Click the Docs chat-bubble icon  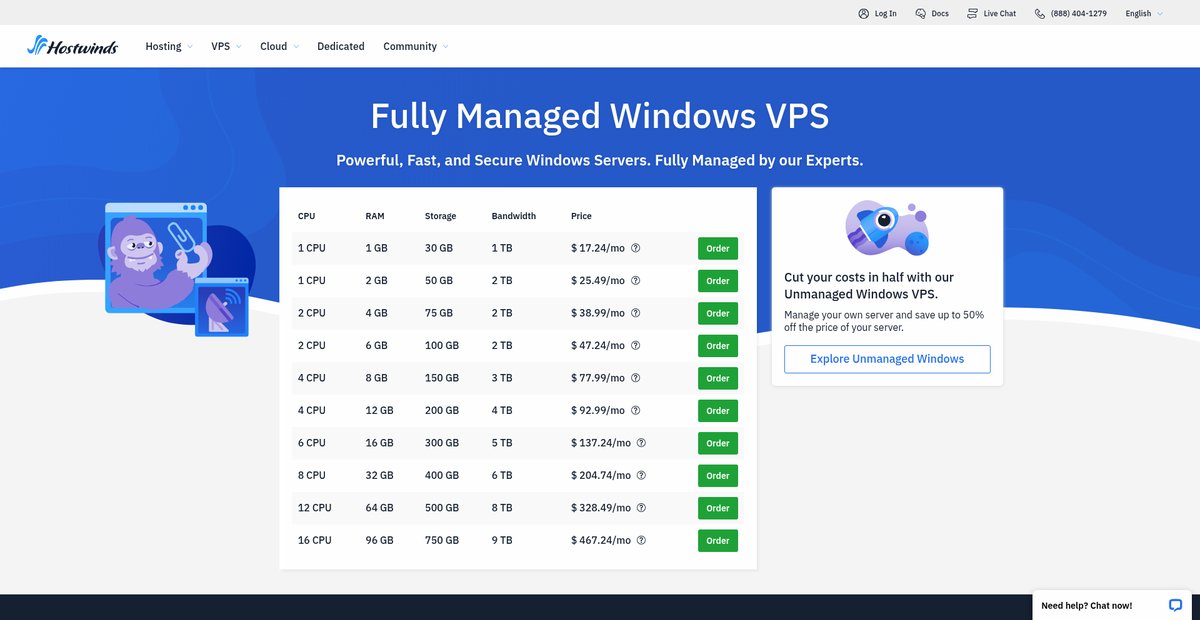[921, 14]
